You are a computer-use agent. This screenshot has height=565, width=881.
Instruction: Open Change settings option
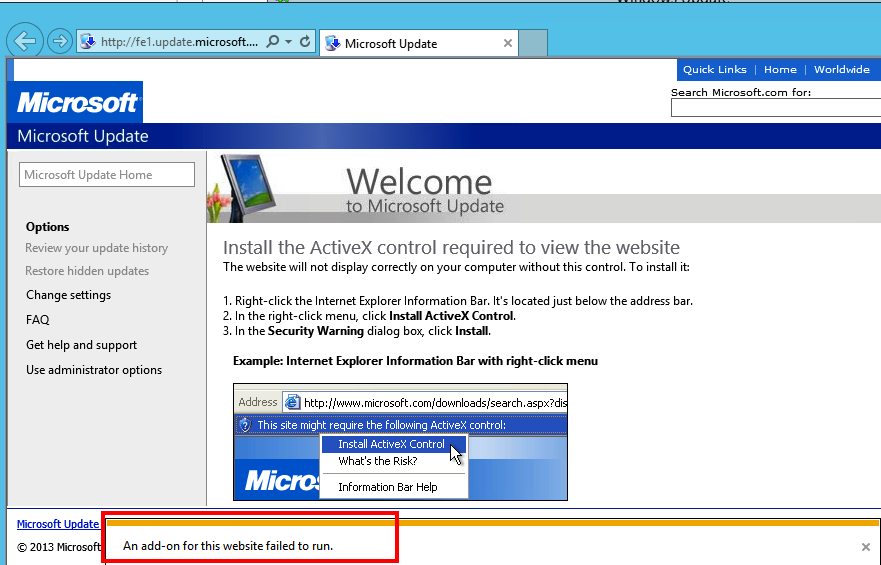(69, 295)
